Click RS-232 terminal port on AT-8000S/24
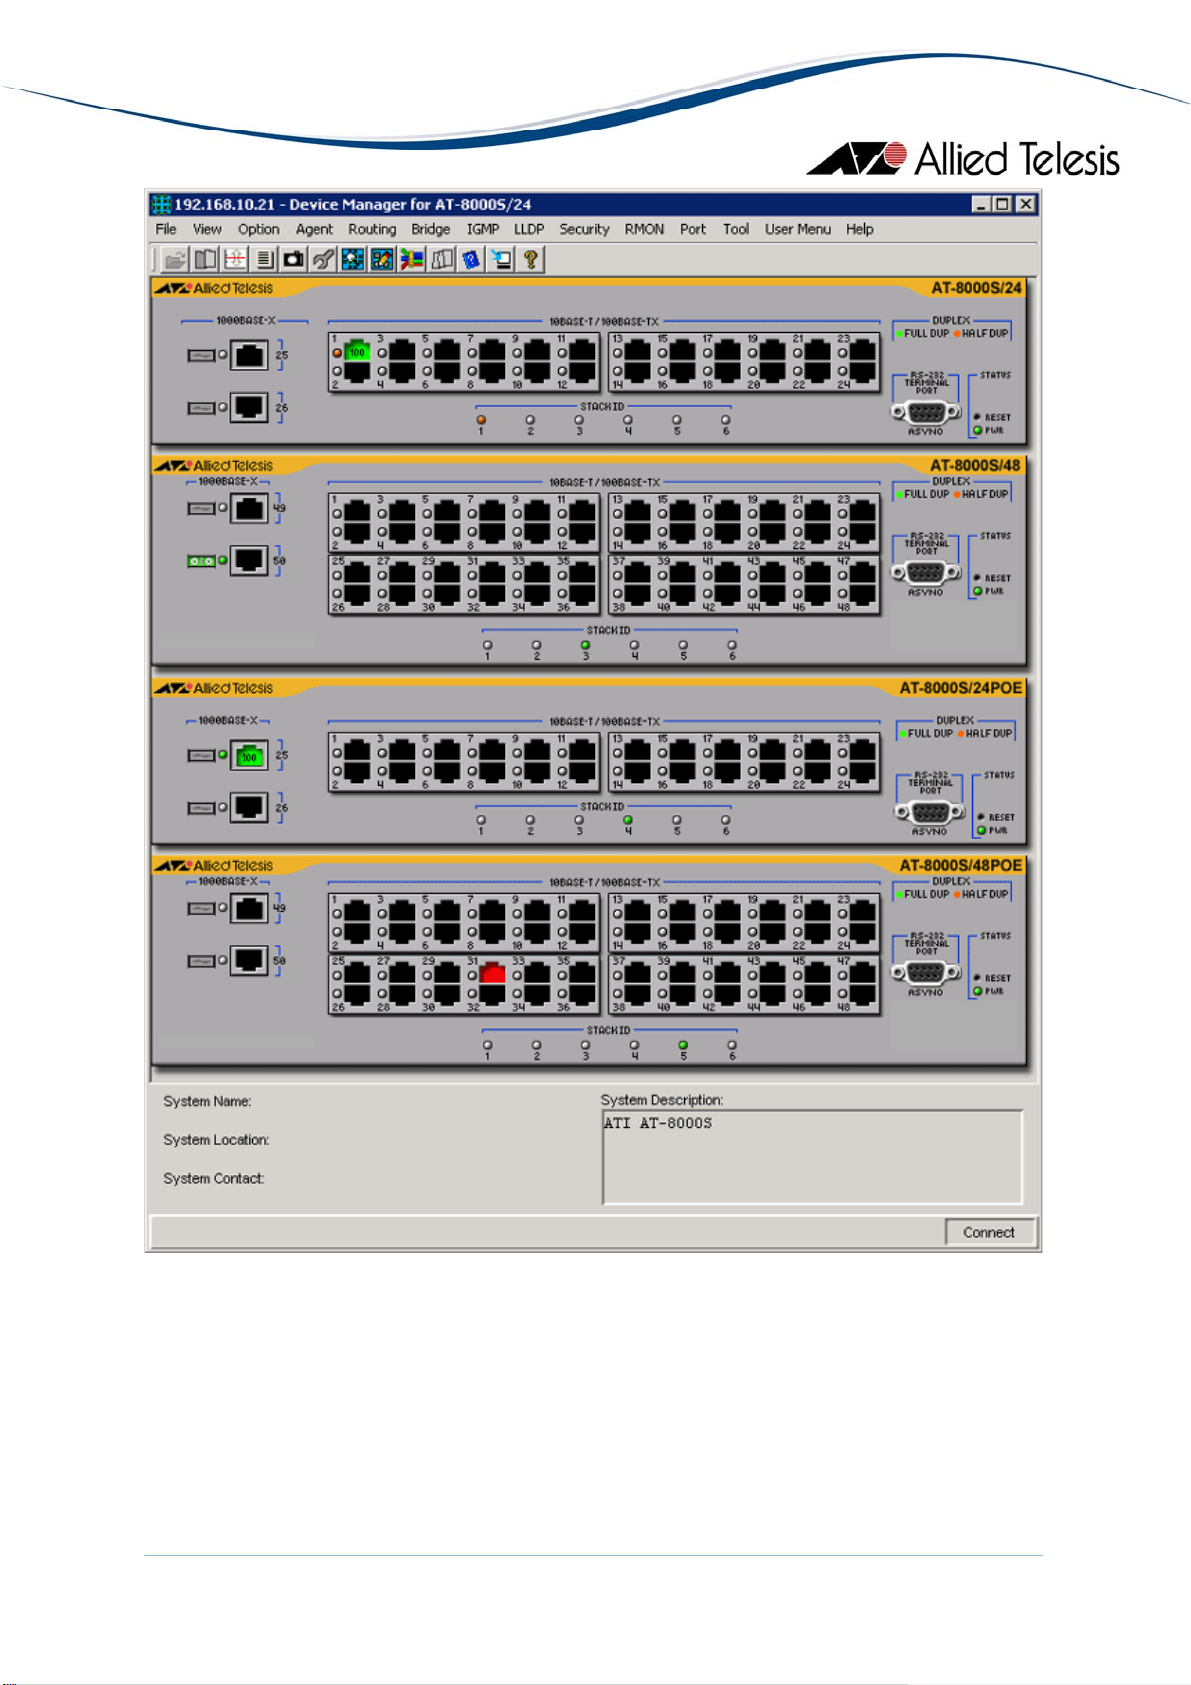This screenshot has height=1685, width=1191. 925,412
